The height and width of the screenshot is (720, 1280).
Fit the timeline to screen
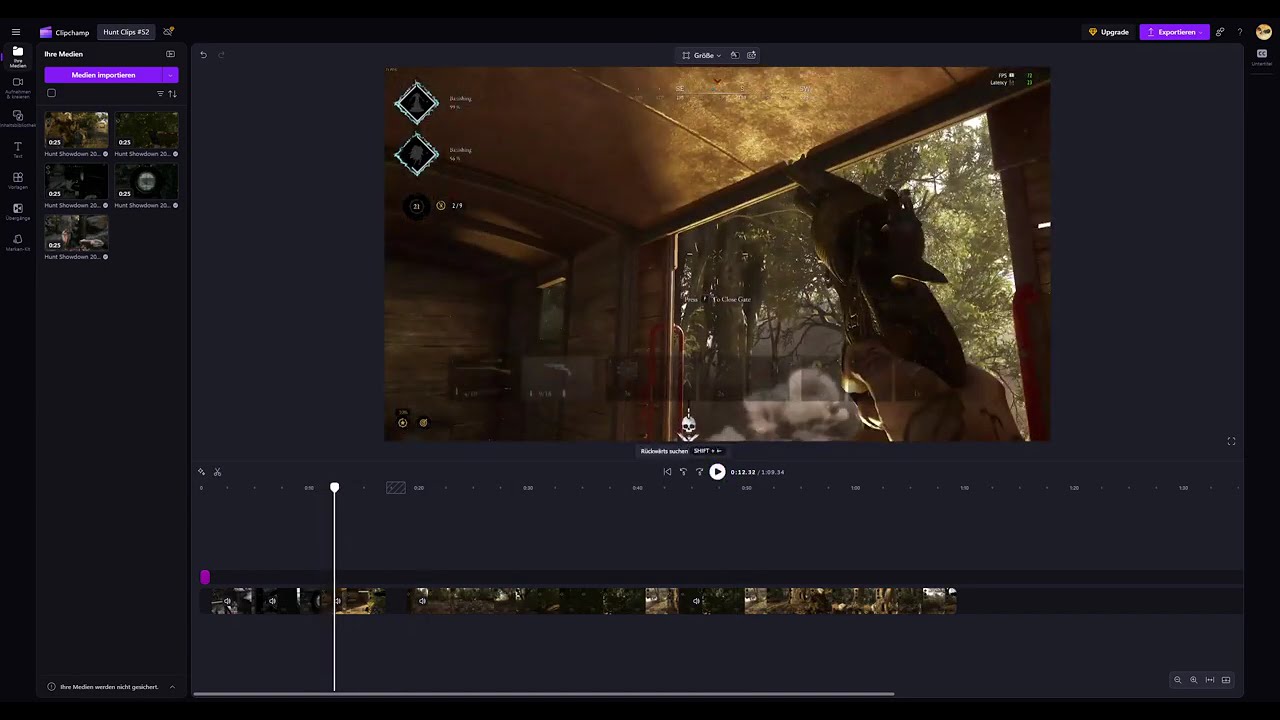point(1209,680)
